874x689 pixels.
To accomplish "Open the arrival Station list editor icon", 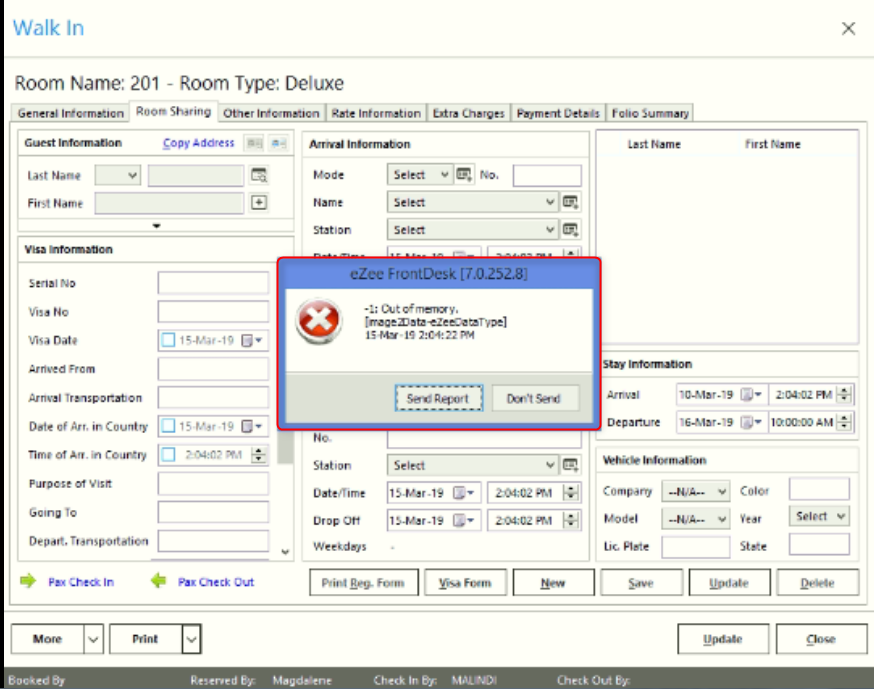I will point(570,229).
